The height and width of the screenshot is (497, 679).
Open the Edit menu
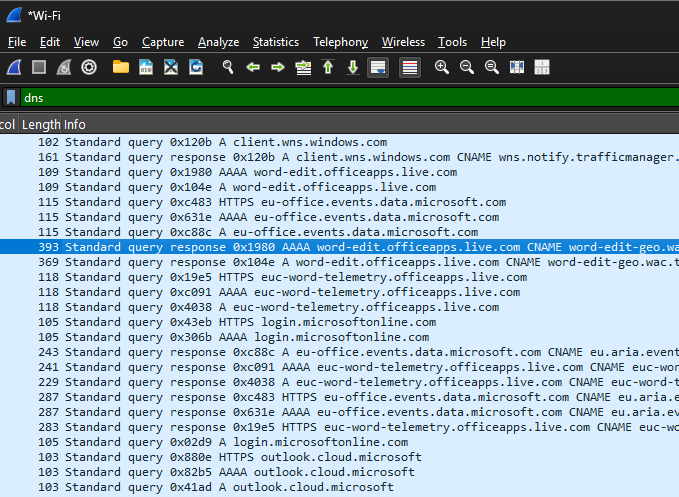tap(50, 42)
